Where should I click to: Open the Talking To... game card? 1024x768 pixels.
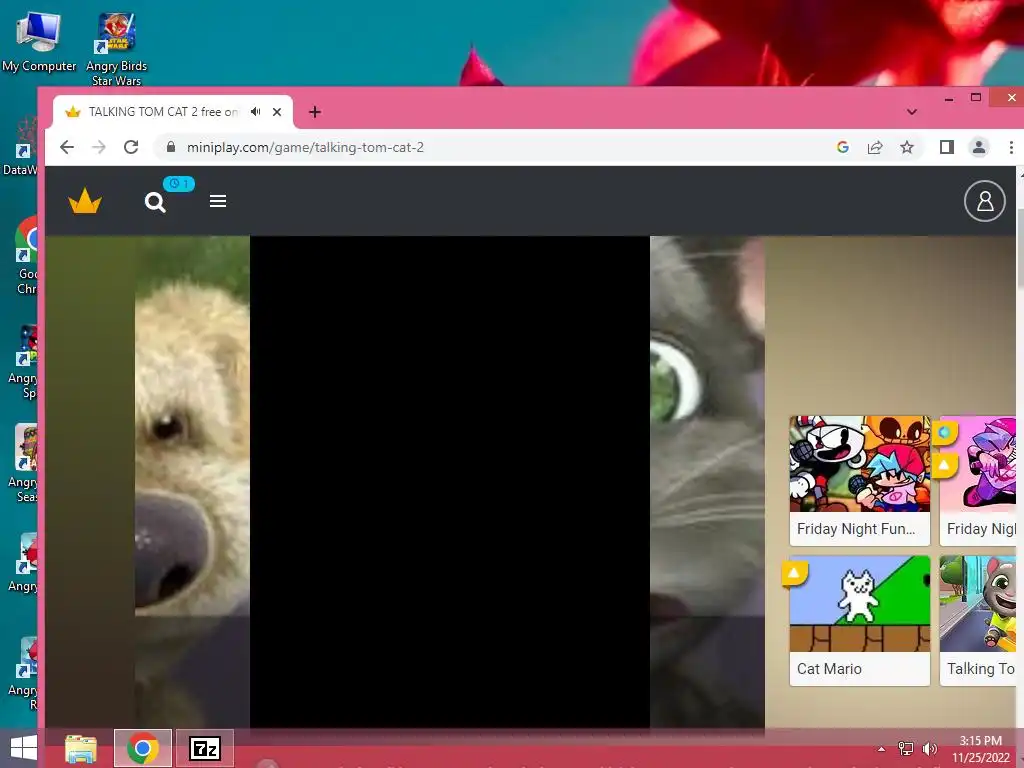(978, 620)
